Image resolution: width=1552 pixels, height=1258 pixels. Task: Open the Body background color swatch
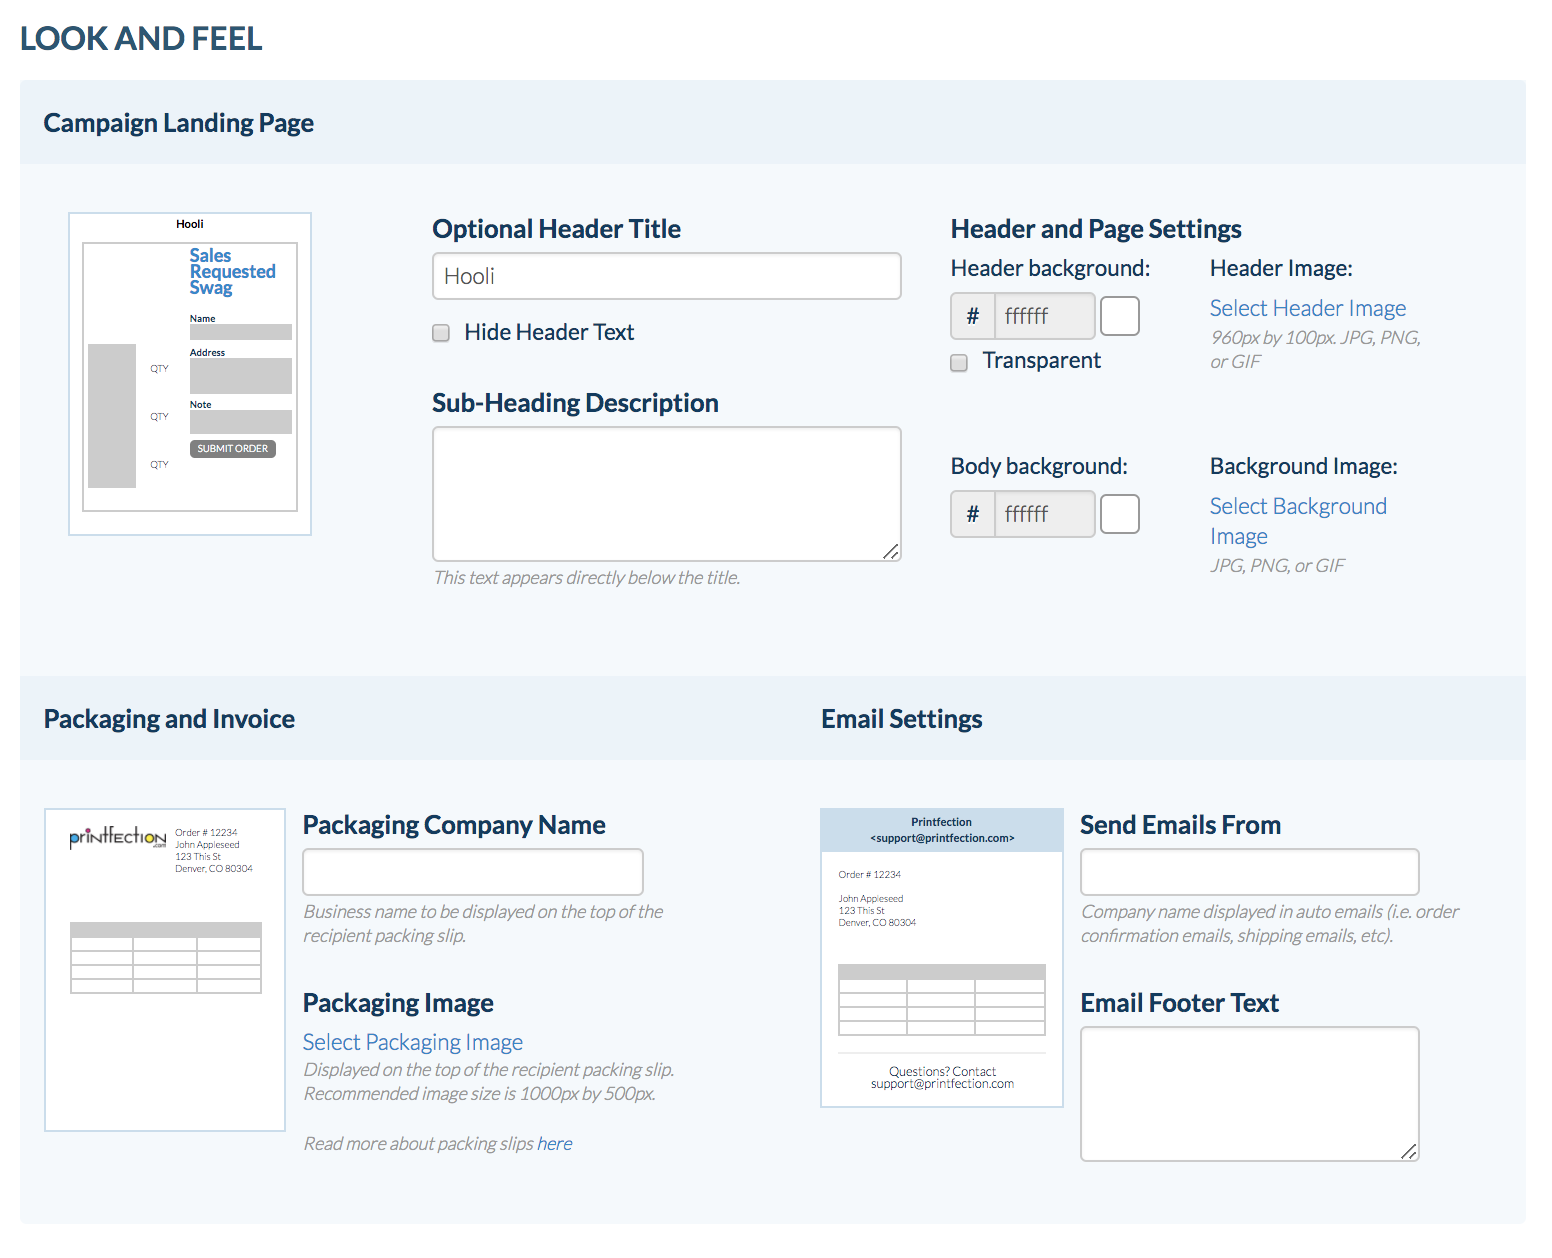1119,514
